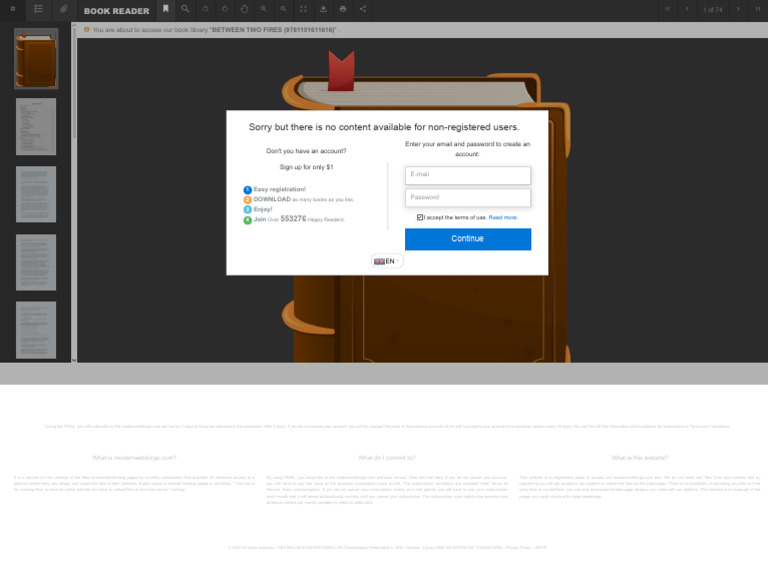768x570 pixels.
Task: Open the attachments paperclip panel
Action: pyautogui.click(x=64, y=9)
